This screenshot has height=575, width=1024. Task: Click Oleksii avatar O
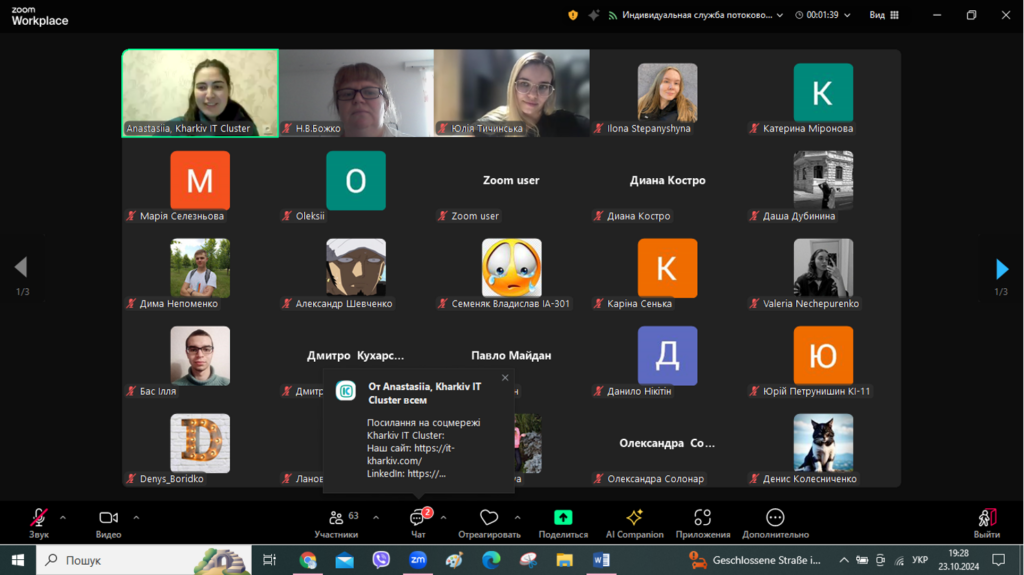(x=356, y=180)
